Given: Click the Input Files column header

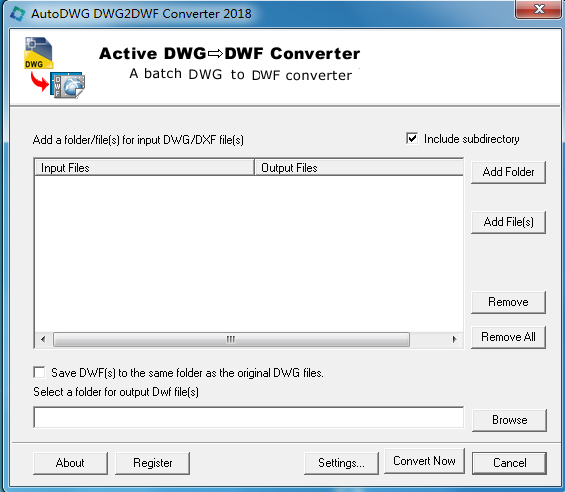Looking at the screenshot, I should click(144, 168).
